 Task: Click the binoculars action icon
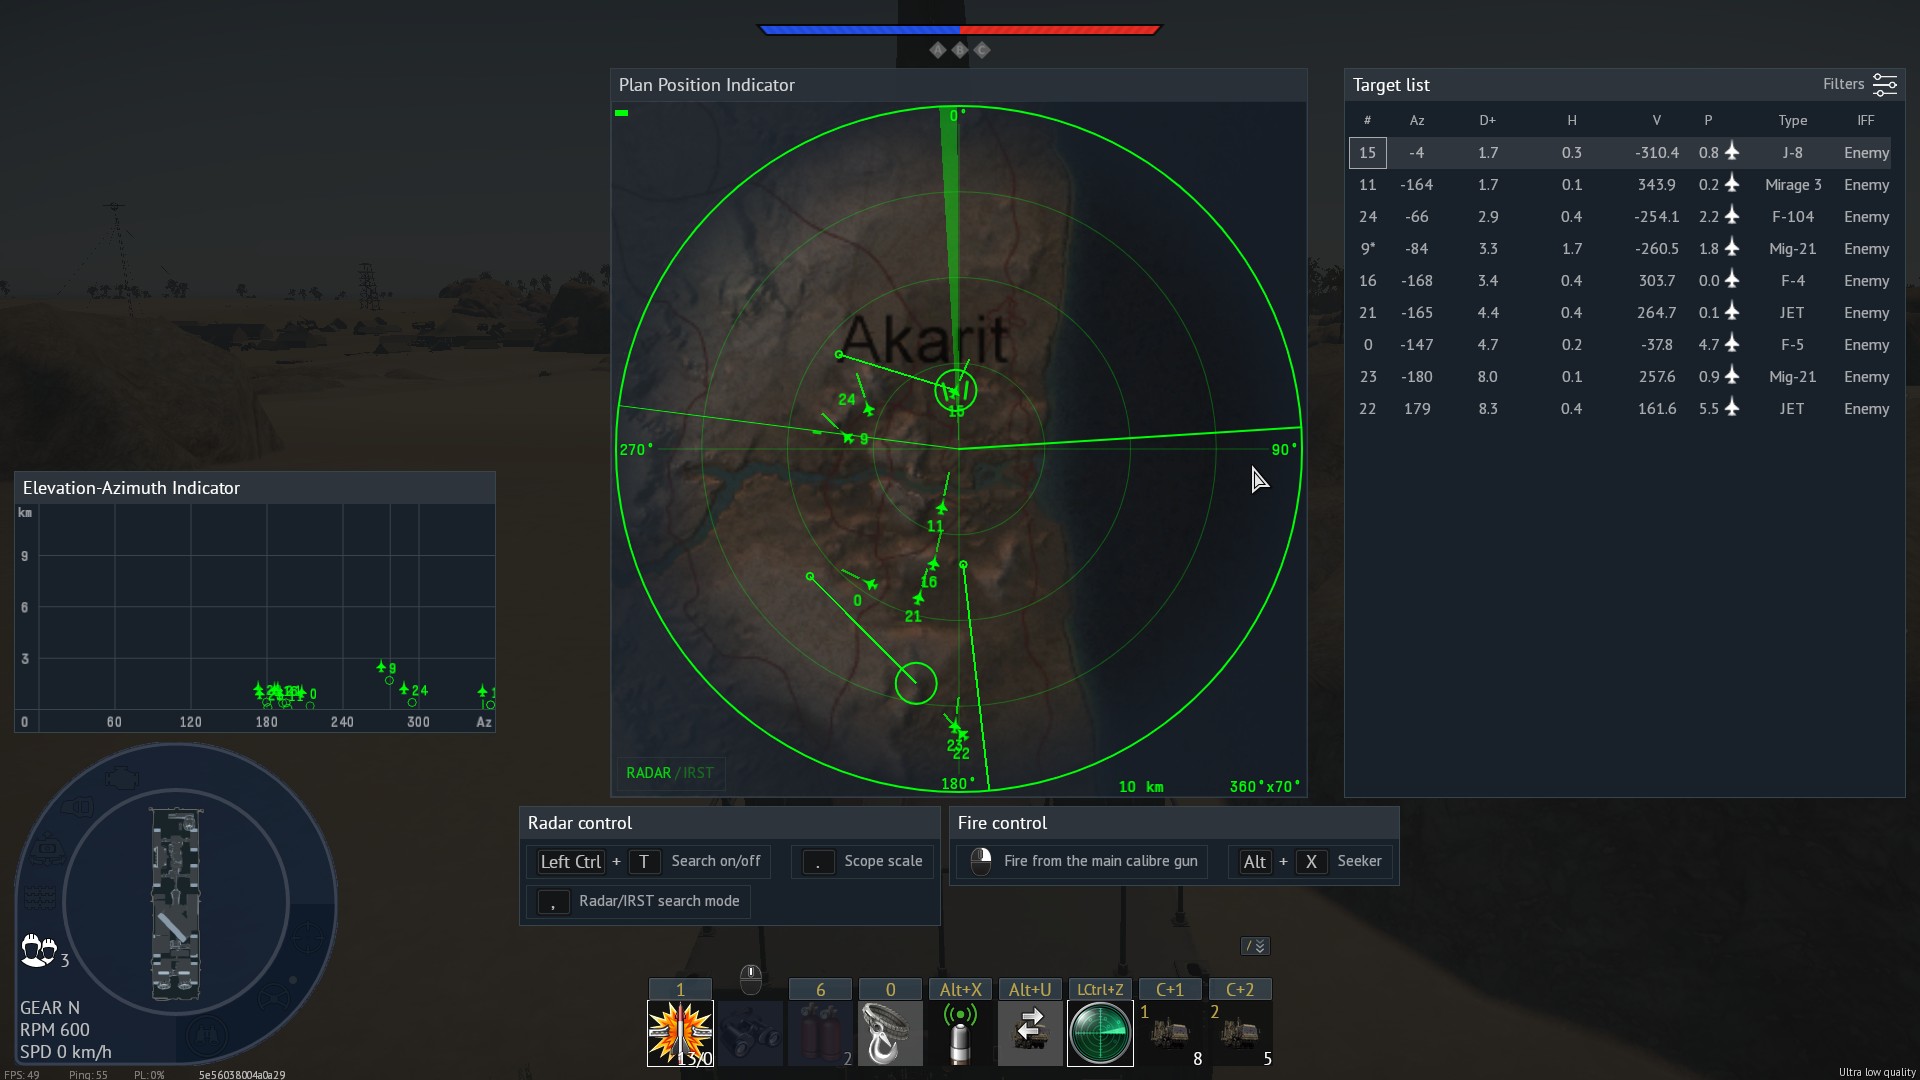[750, 1033]
